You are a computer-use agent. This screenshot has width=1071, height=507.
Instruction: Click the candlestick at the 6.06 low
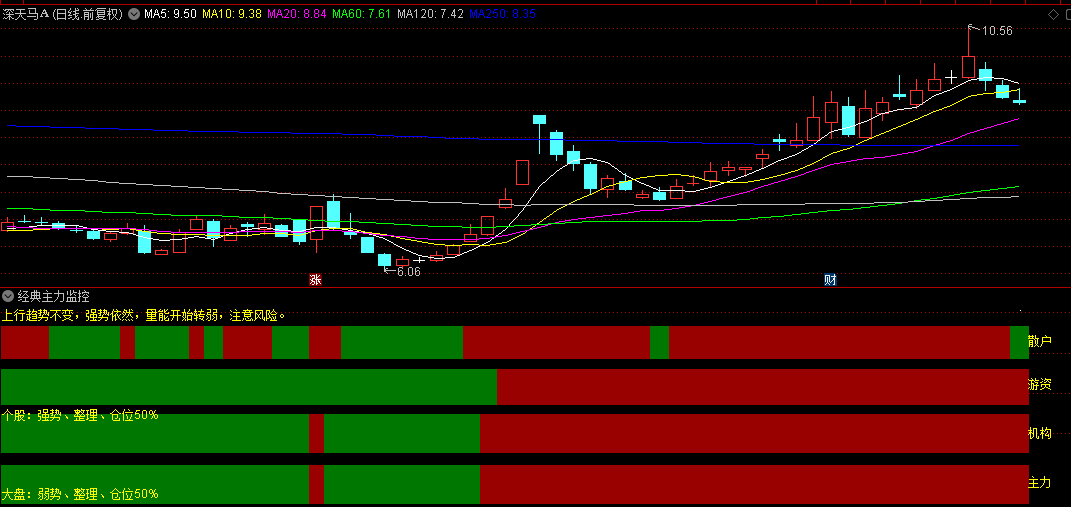point(385,260)
